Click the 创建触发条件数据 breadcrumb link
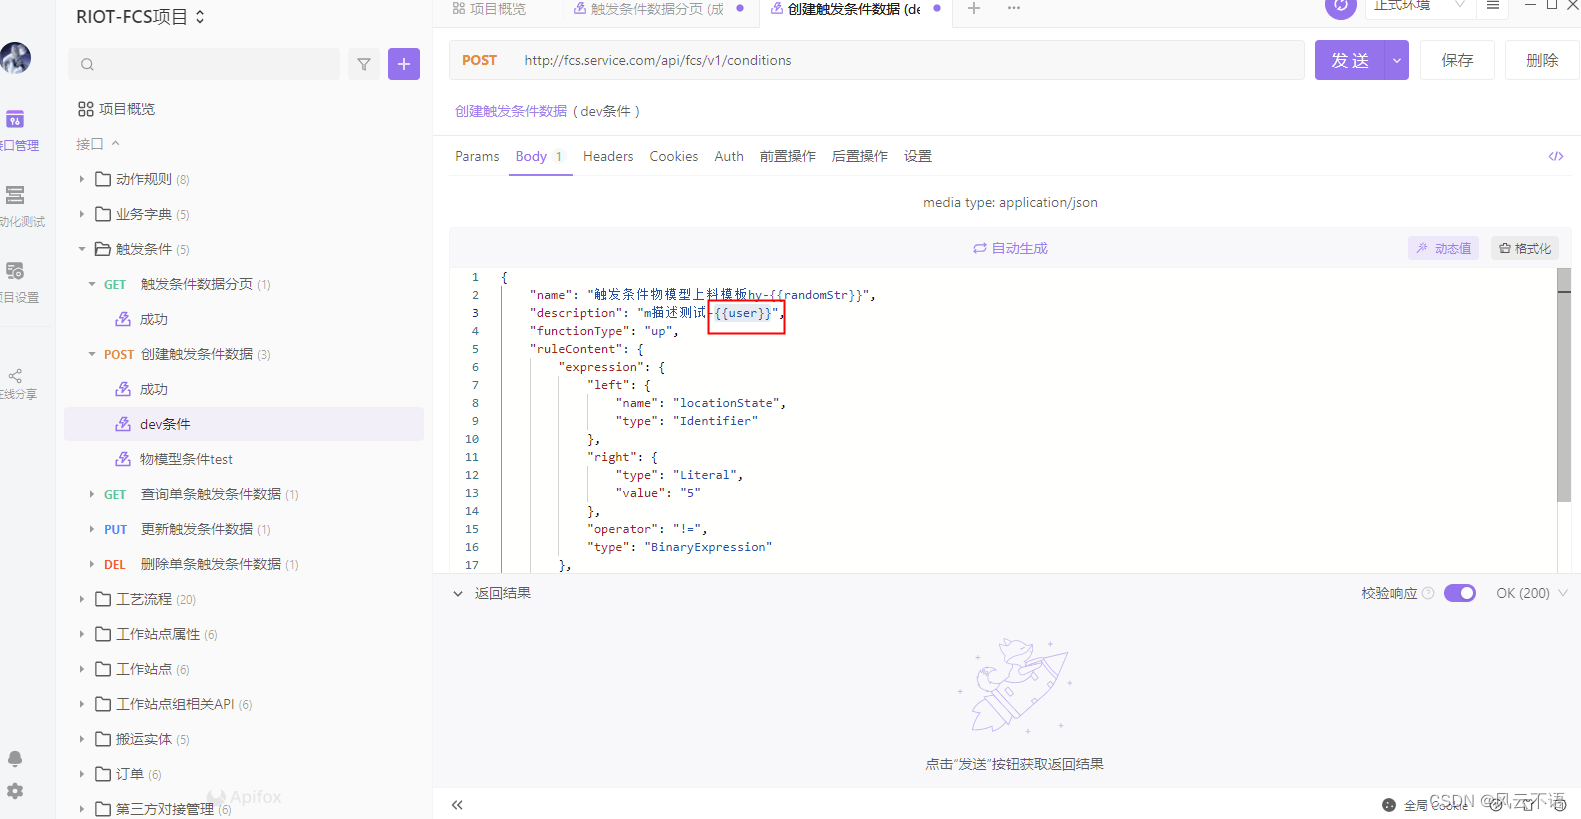The width and height of the screenshot is (1581, 819). pos(511,111)
